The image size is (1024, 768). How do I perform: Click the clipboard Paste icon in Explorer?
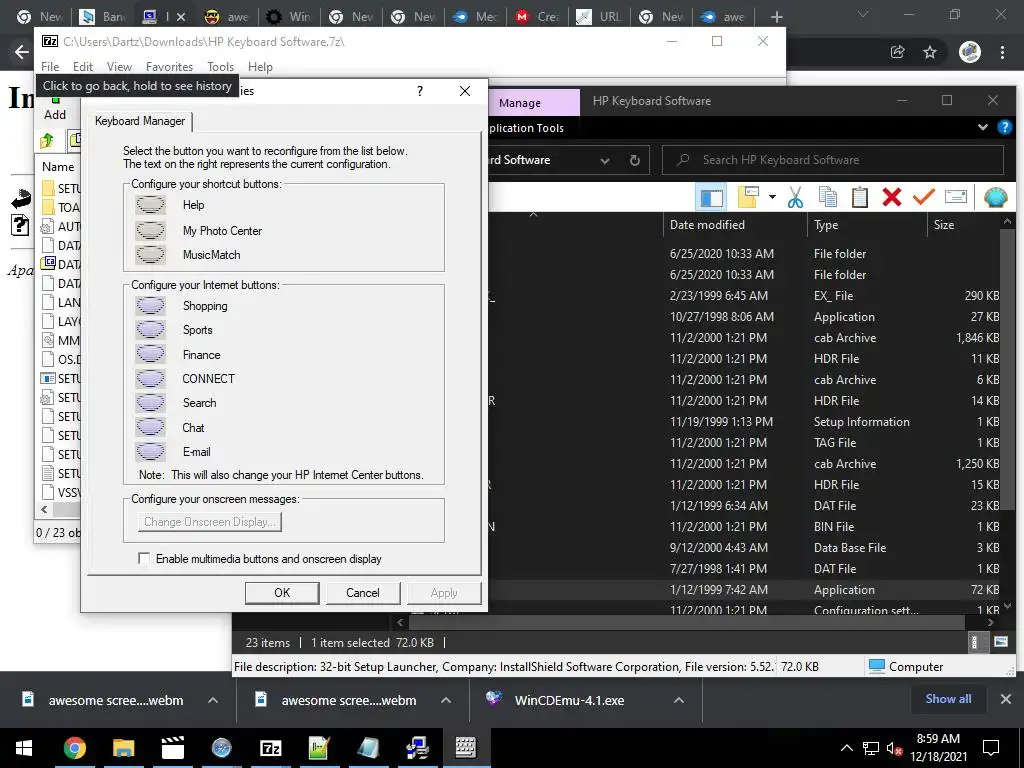point(859,197)
